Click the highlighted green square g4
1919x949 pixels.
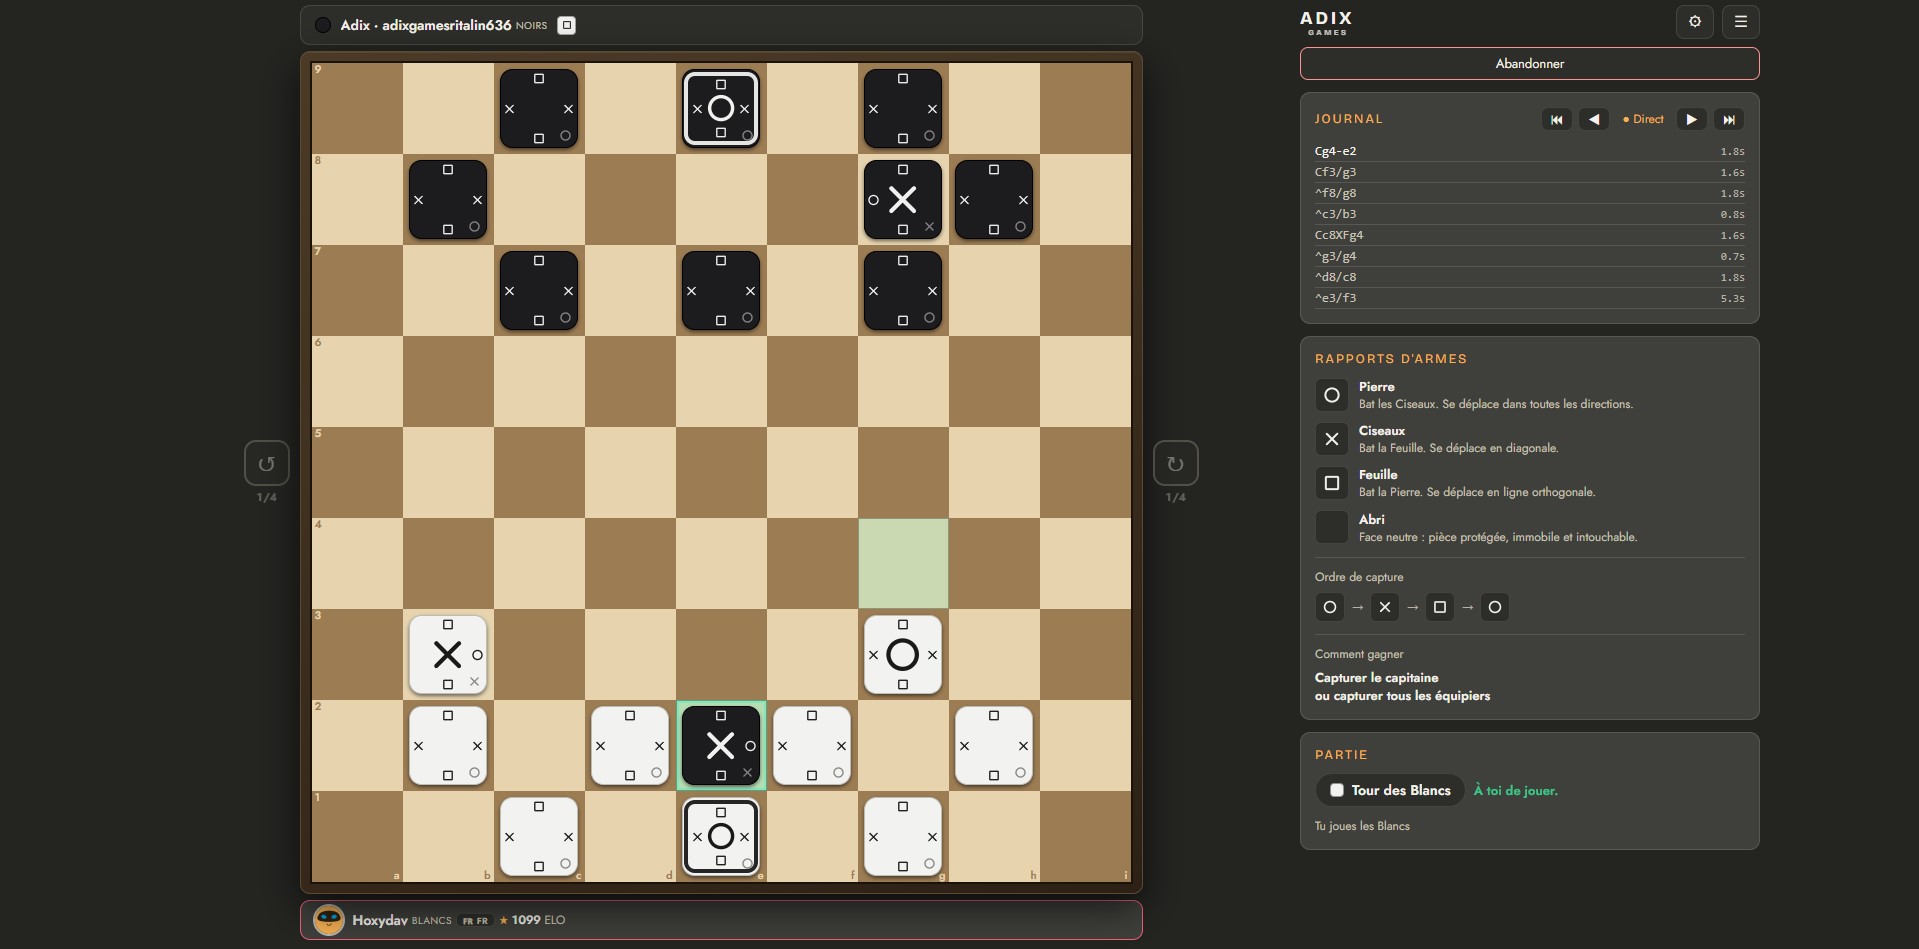click(x=903, y=564)
